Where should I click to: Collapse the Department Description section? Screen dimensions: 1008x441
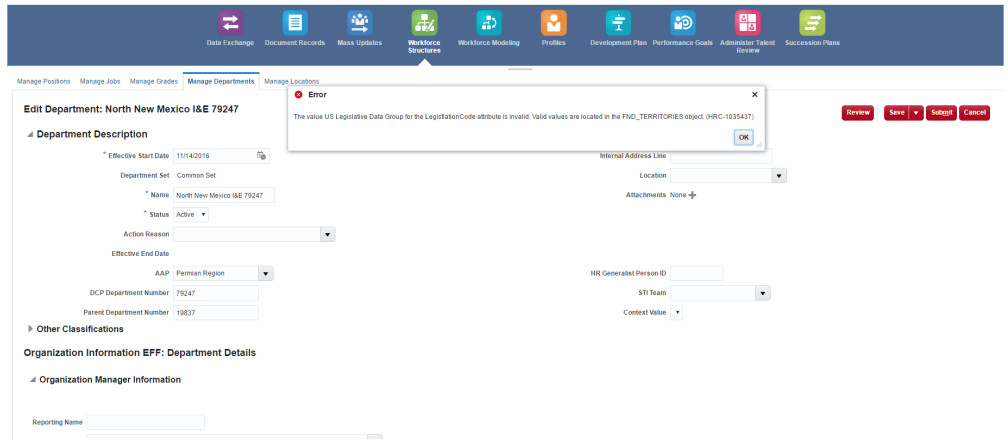30,134
